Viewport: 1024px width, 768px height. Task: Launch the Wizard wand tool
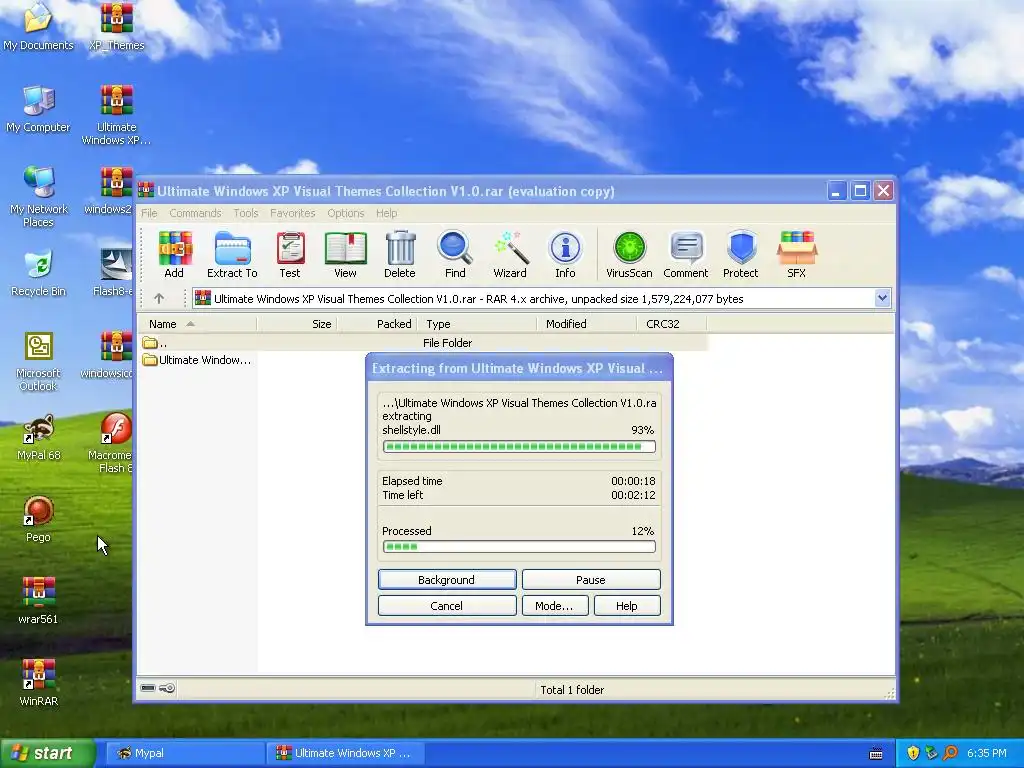[x=510, y=254]
